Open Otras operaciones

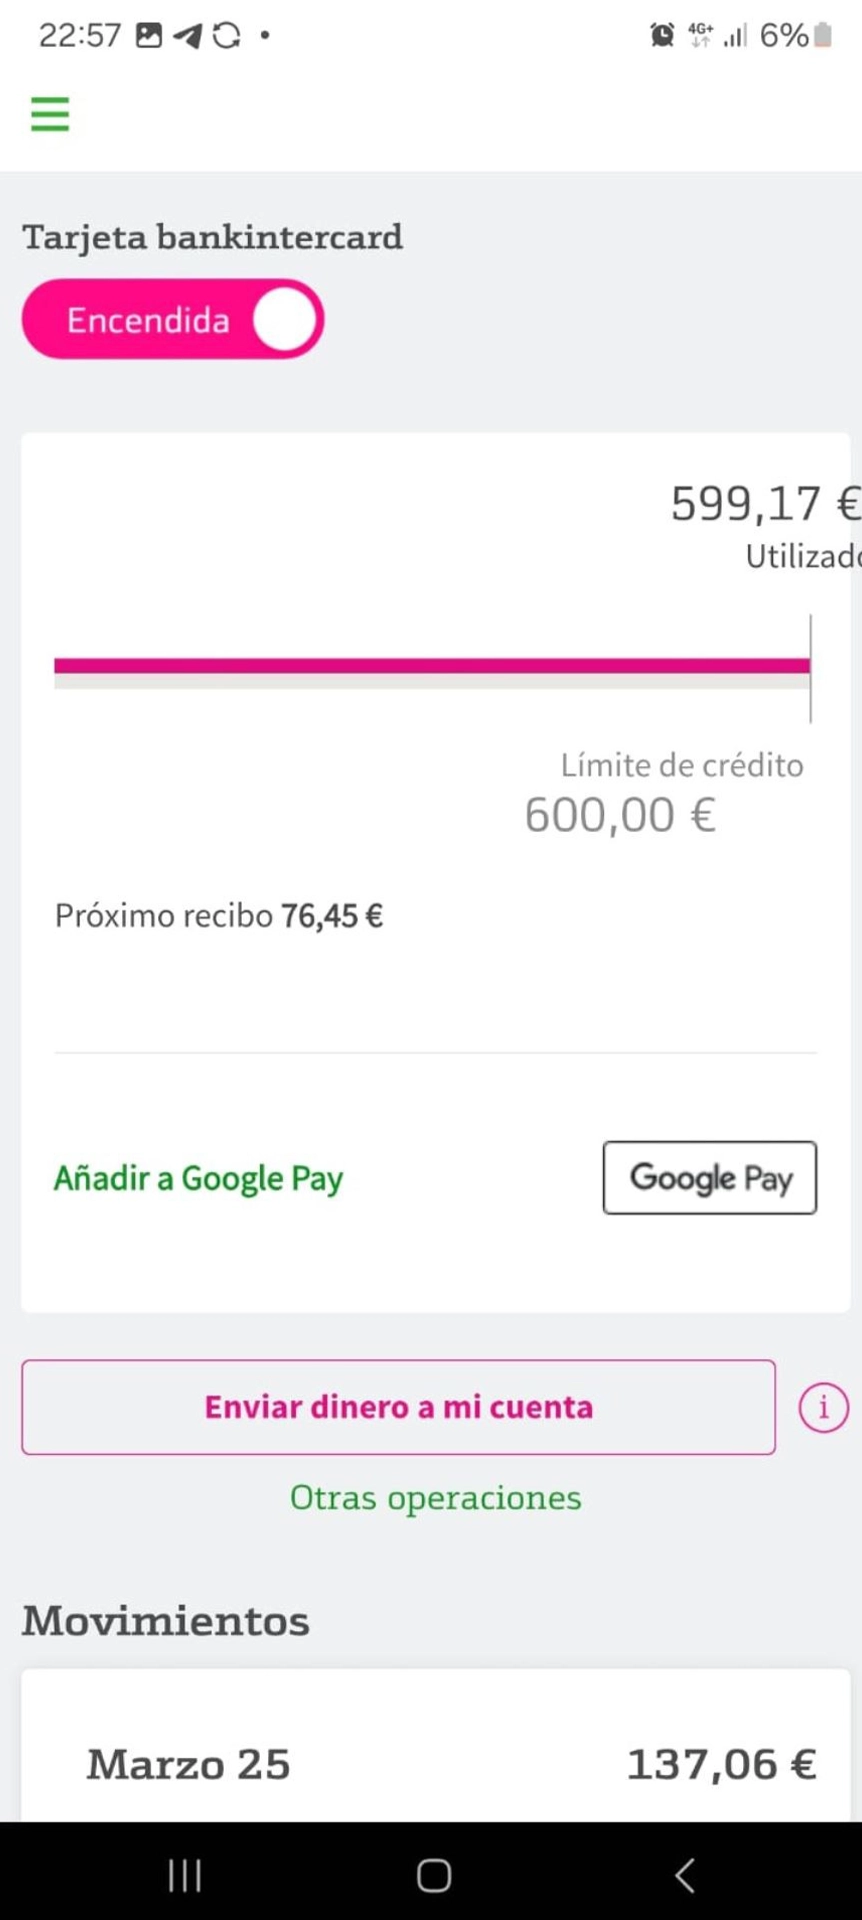435,1497
